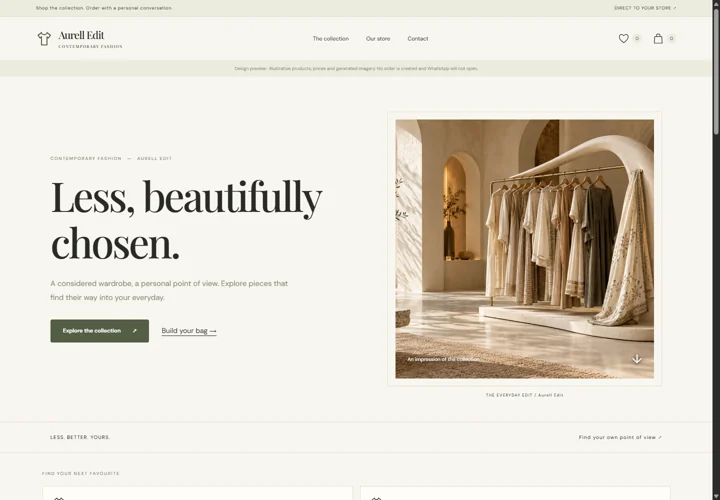The image size is (720, 500).
Task: Open the wishlist heart icon
Action: coord(623,39)
